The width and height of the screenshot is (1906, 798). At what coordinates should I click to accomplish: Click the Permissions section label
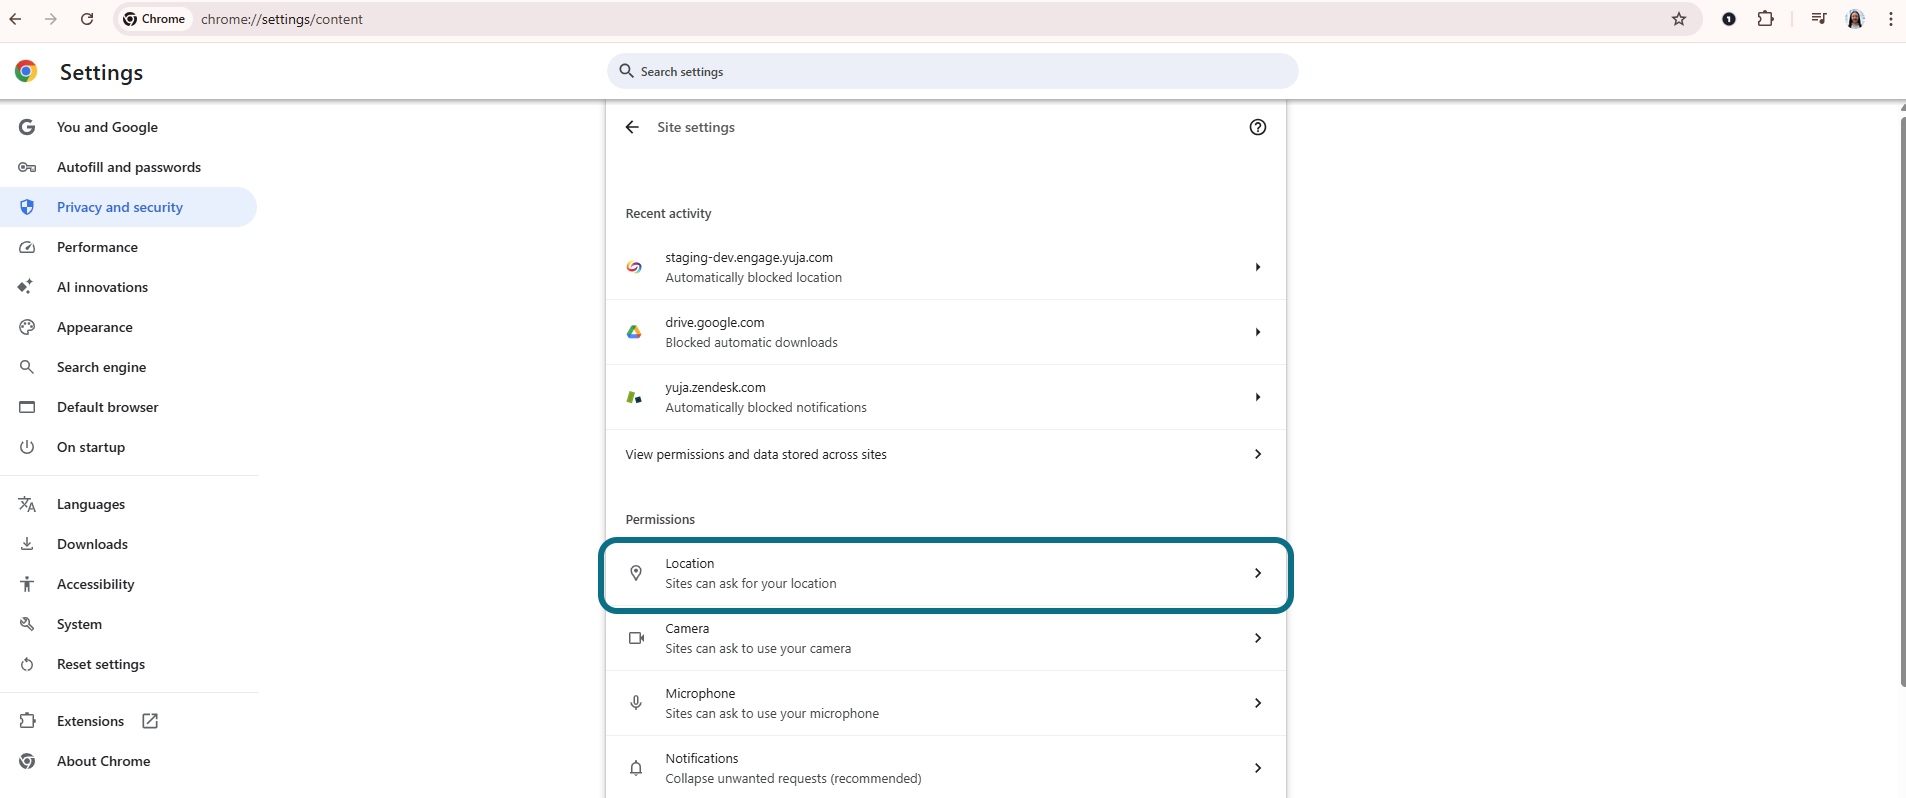tap(660, 520)
